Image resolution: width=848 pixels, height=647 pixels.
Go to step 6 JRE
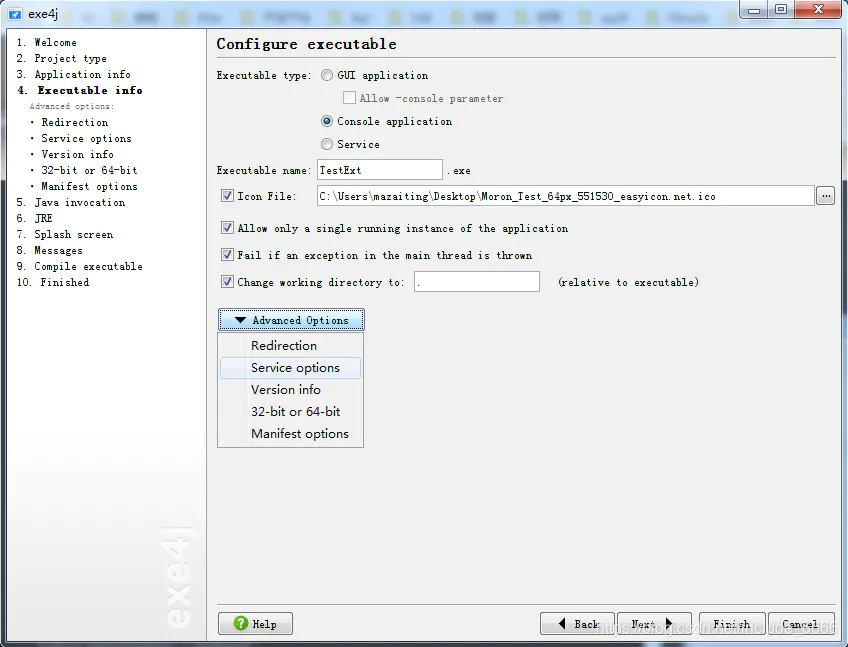[x=35, y=218]
